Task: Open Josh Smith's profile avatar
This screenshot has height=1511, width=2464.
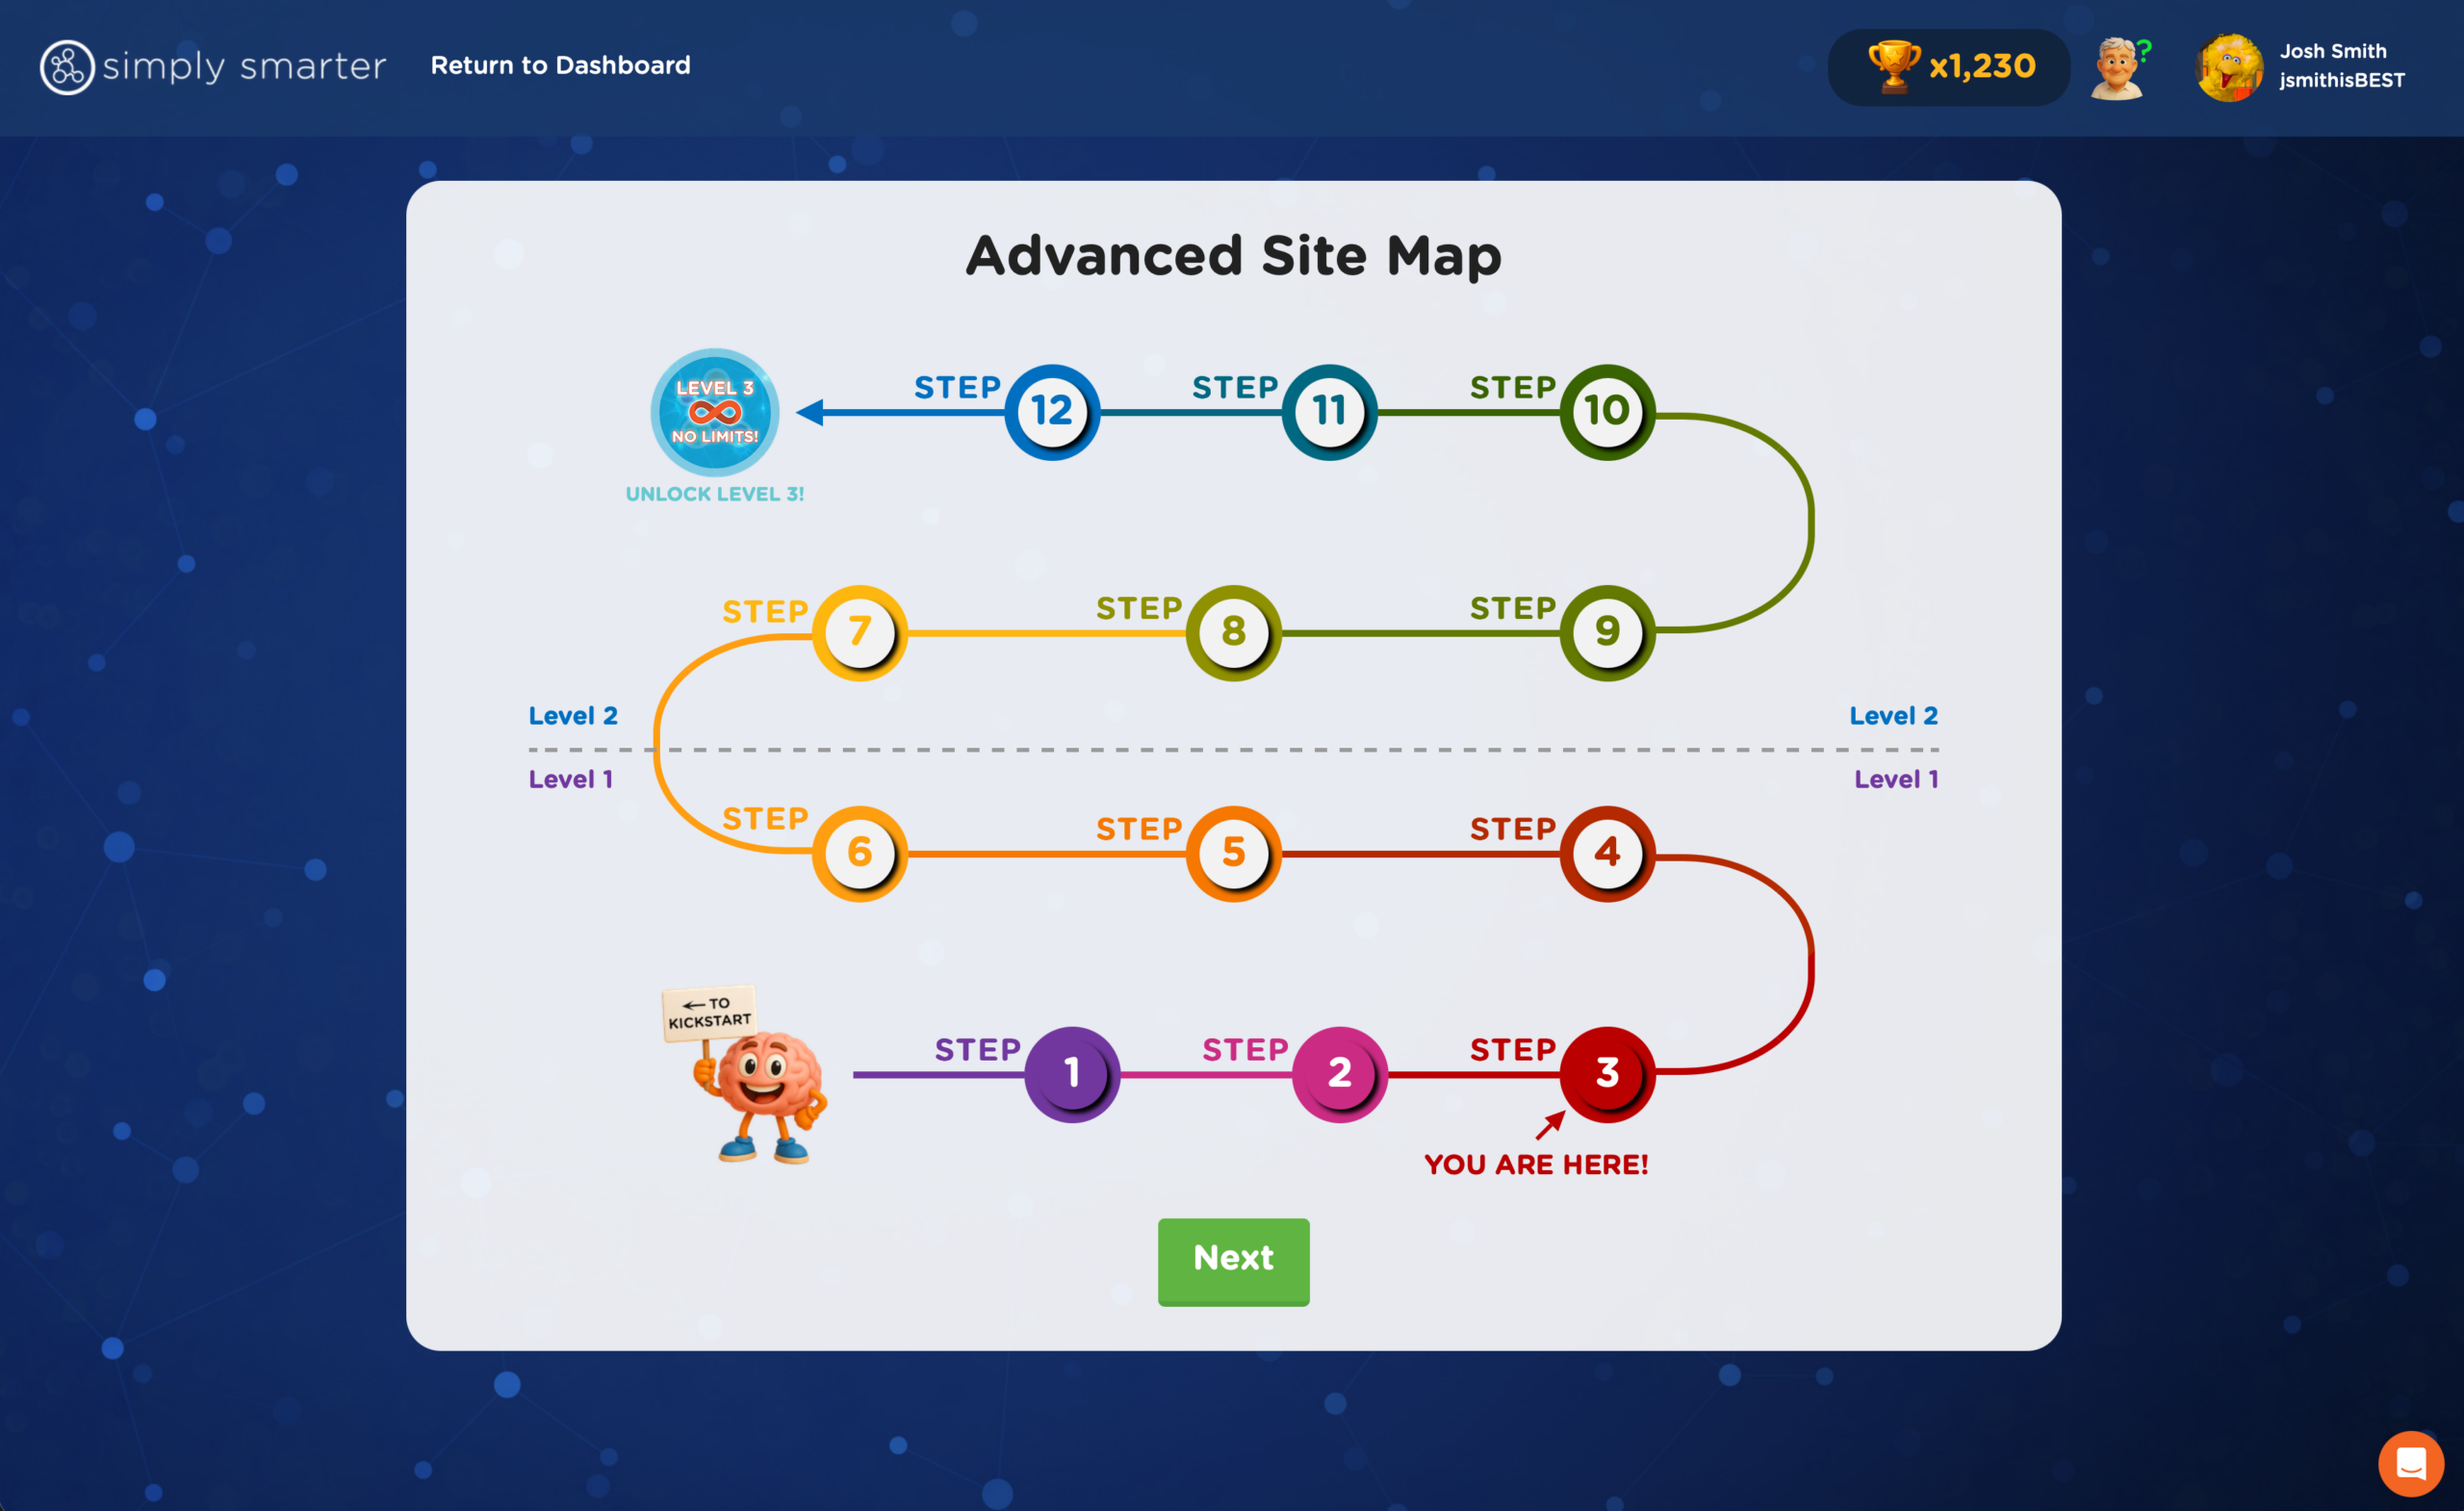Action: point(2228,66)
